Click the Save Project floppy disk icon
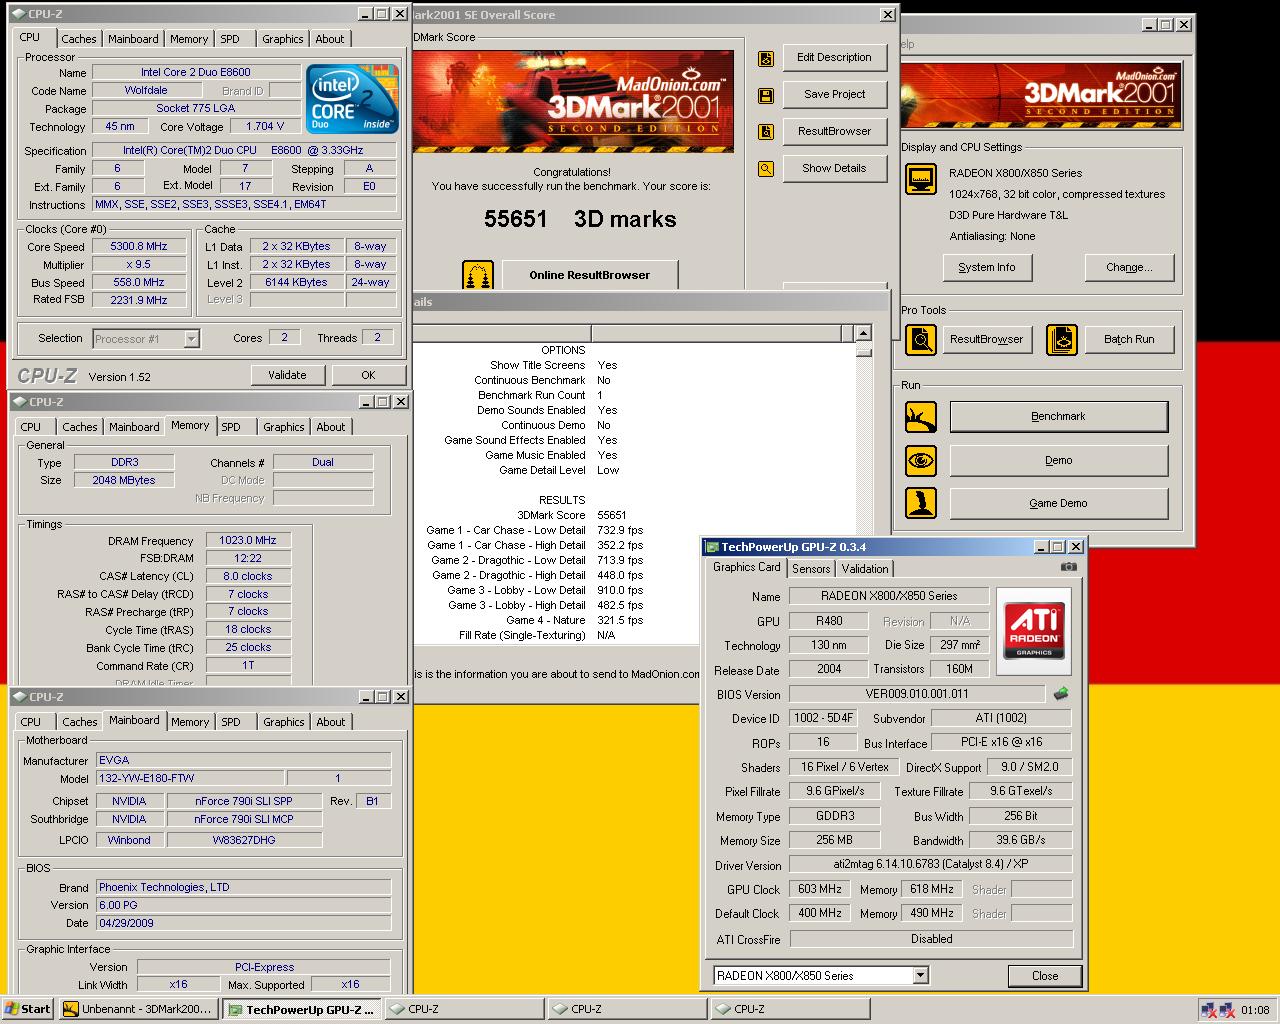The image size is (1280, 1024). click(x=766, y=95)
